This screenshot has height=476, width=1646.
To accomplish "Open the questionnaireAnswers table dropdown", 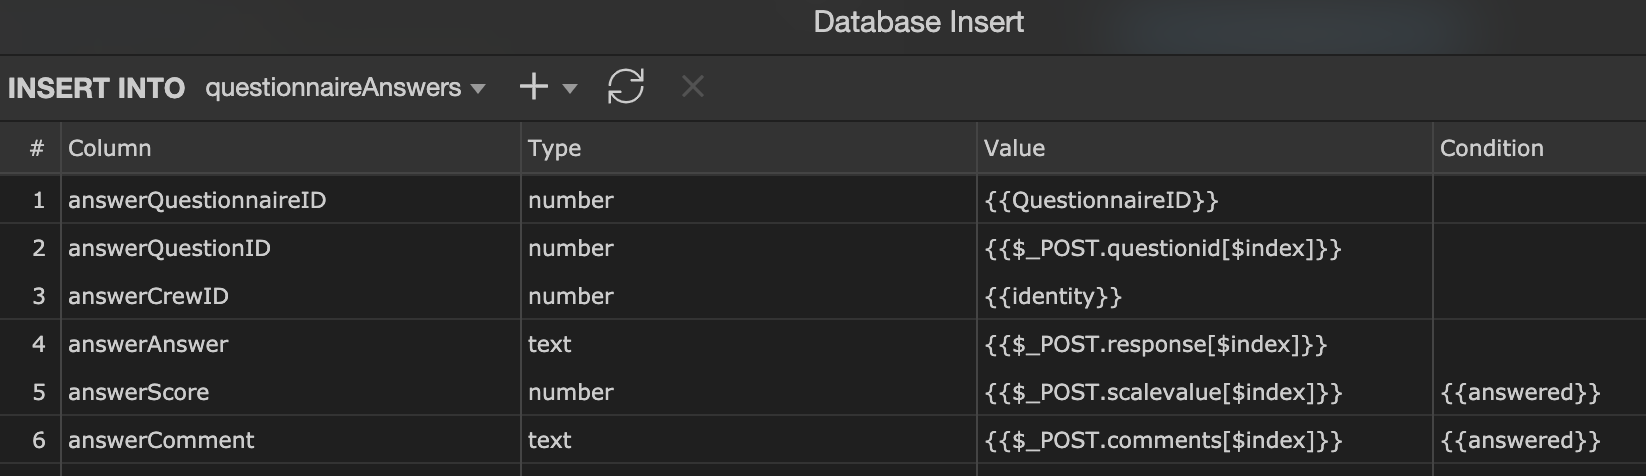I will pos(345,88).
